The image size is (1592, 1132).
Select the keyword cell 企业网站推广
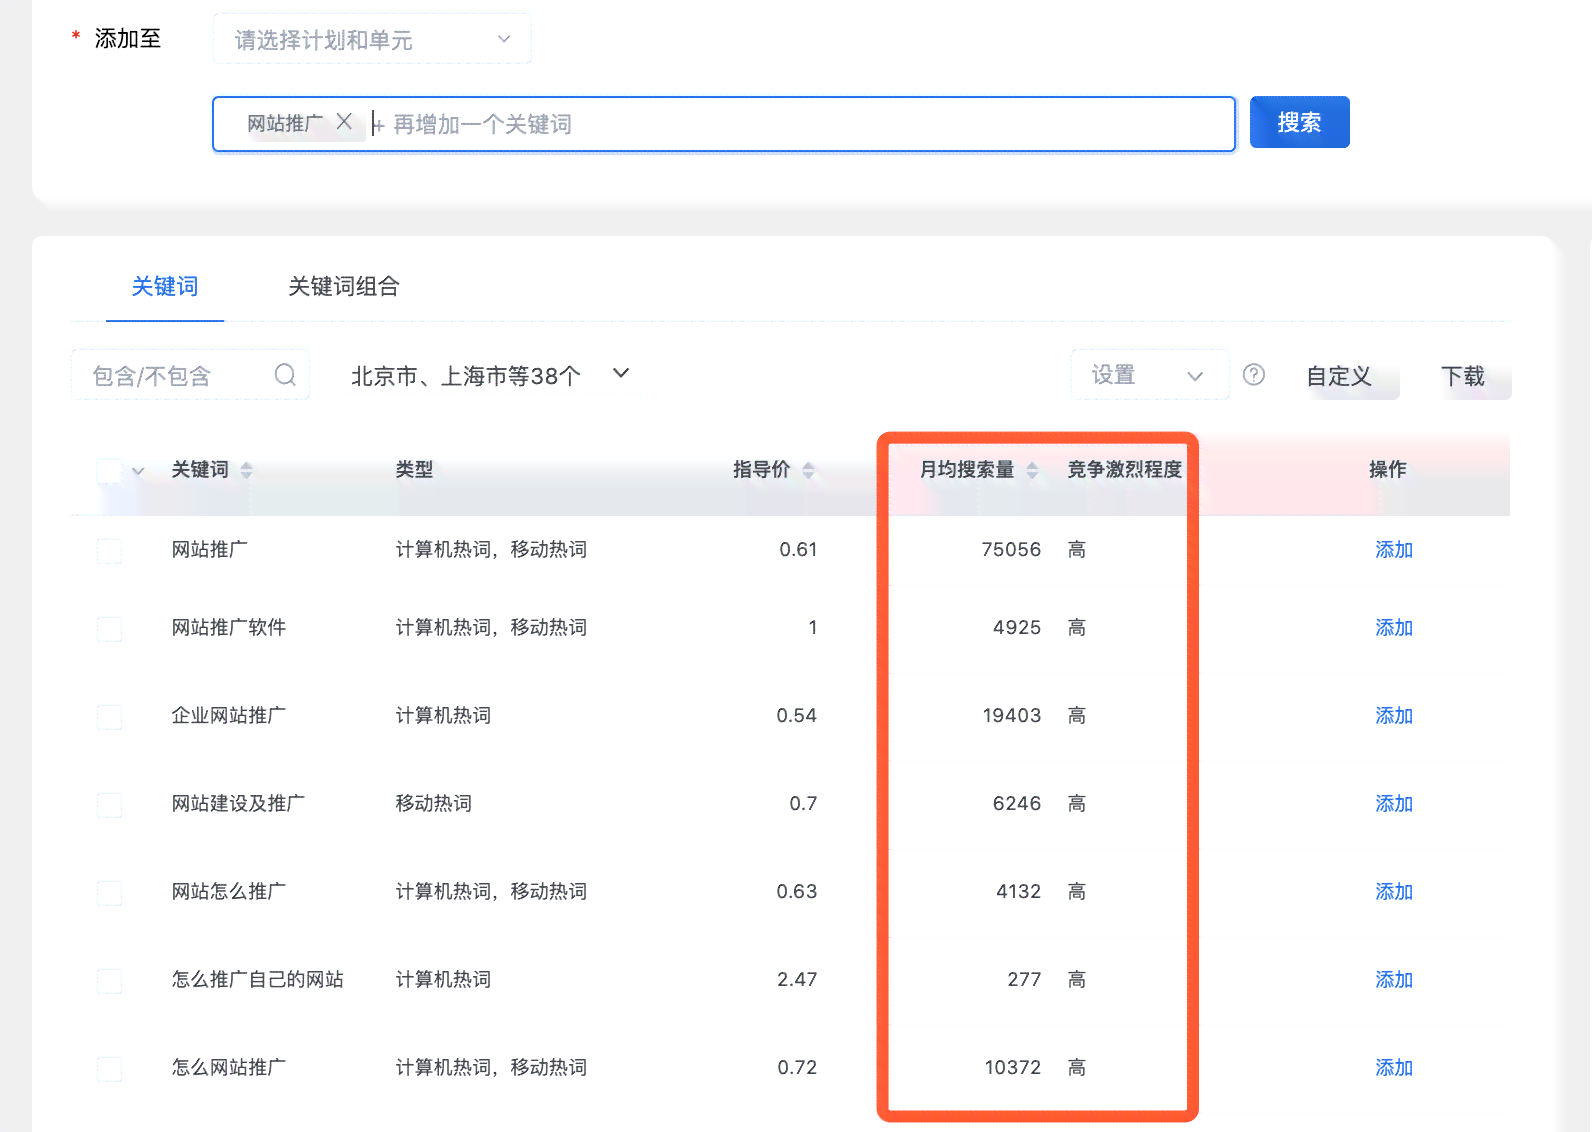[x=229, y=716]
